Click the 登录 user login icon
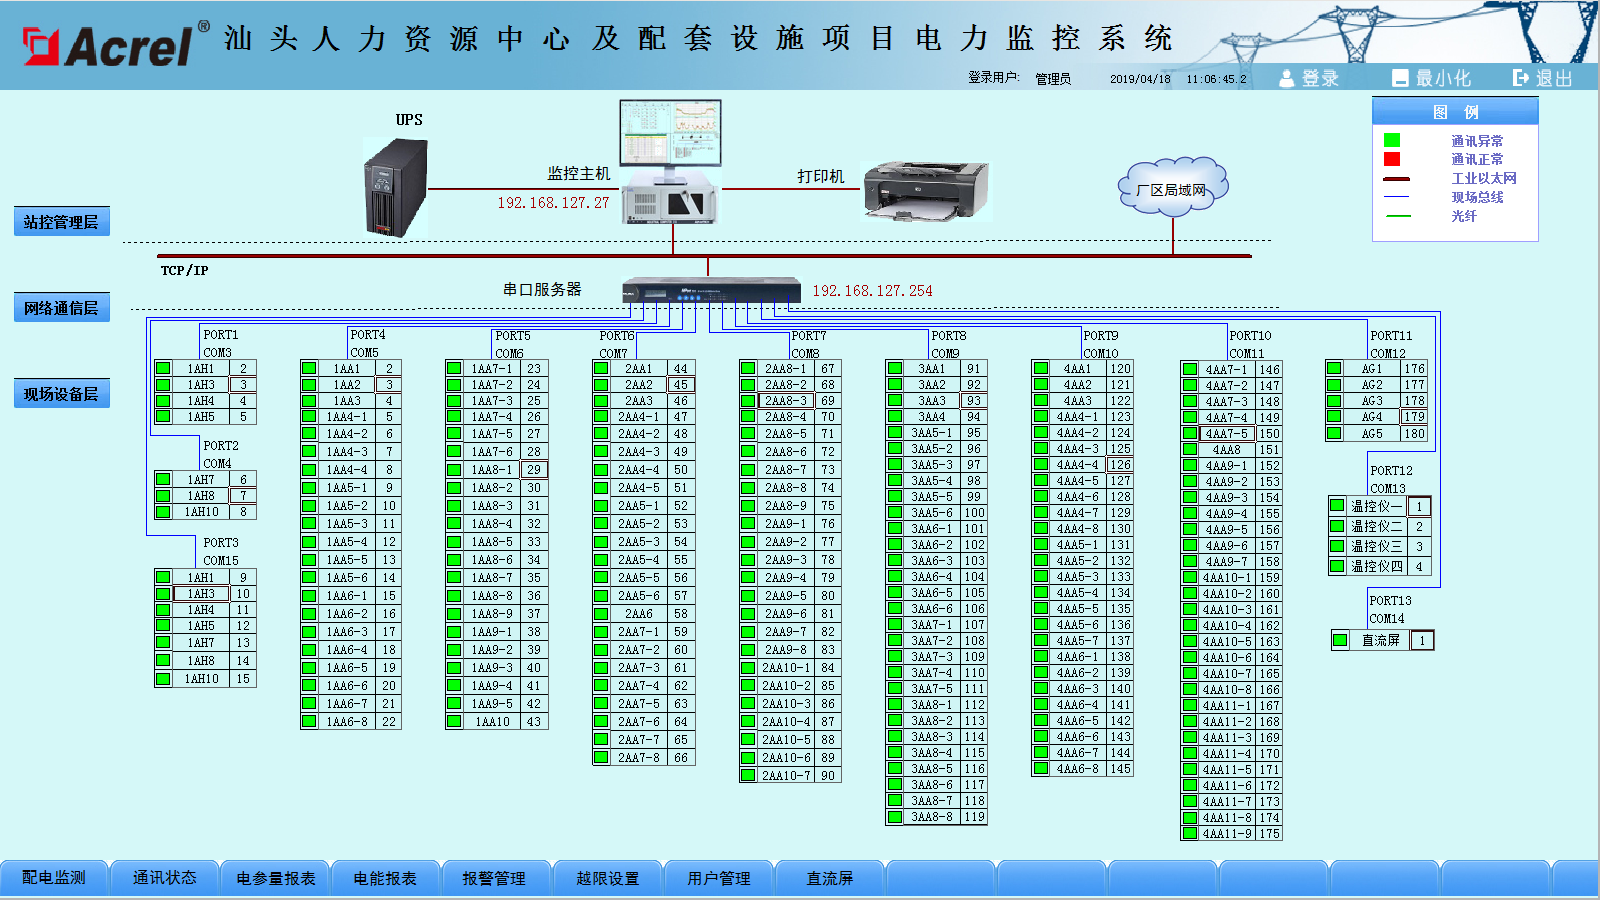The image size is (1600, 900). [x=1308, y=78]
